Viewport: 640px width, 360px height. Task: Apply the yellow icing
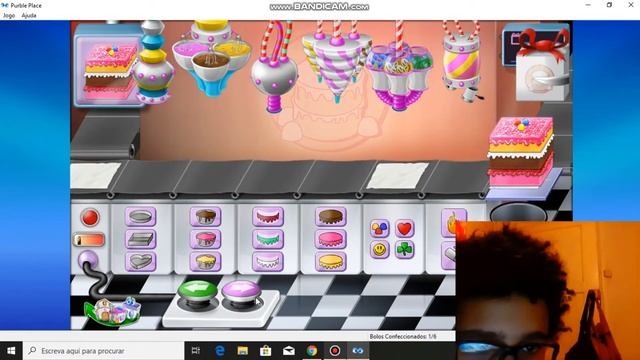tap(331, 262)
